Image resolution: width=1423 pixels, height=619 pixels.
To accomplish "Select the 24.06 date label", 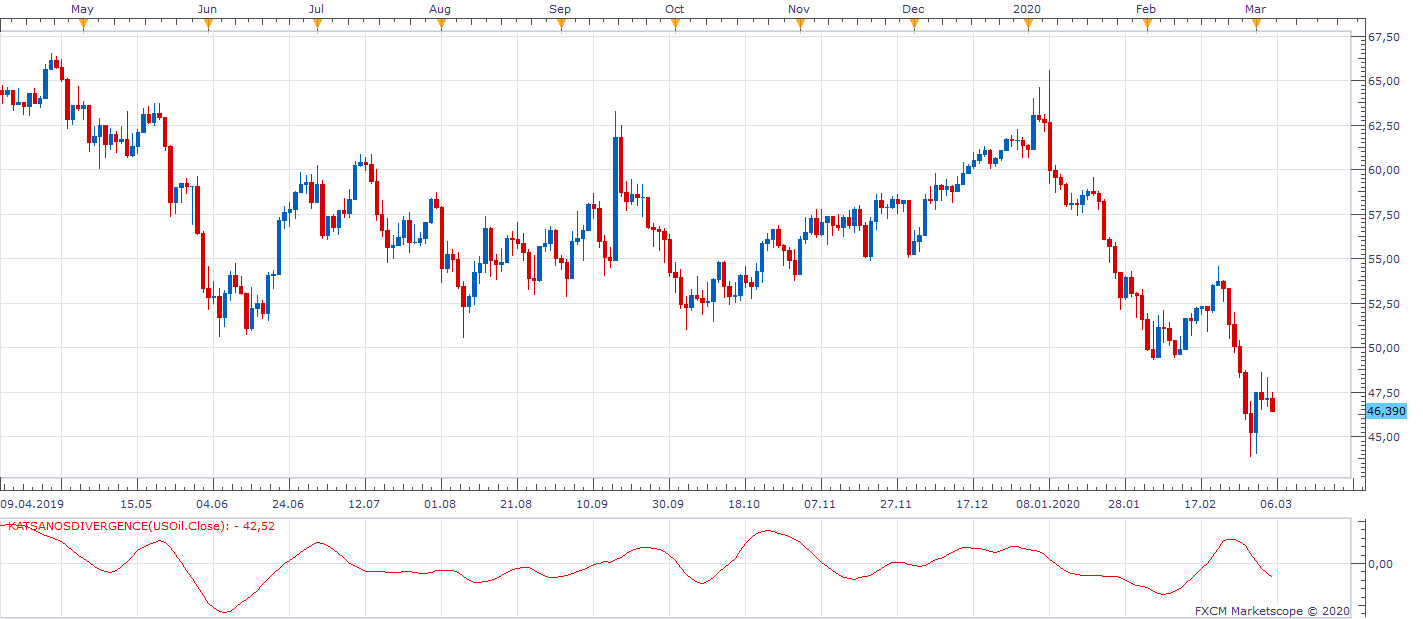I will point(288,504).
